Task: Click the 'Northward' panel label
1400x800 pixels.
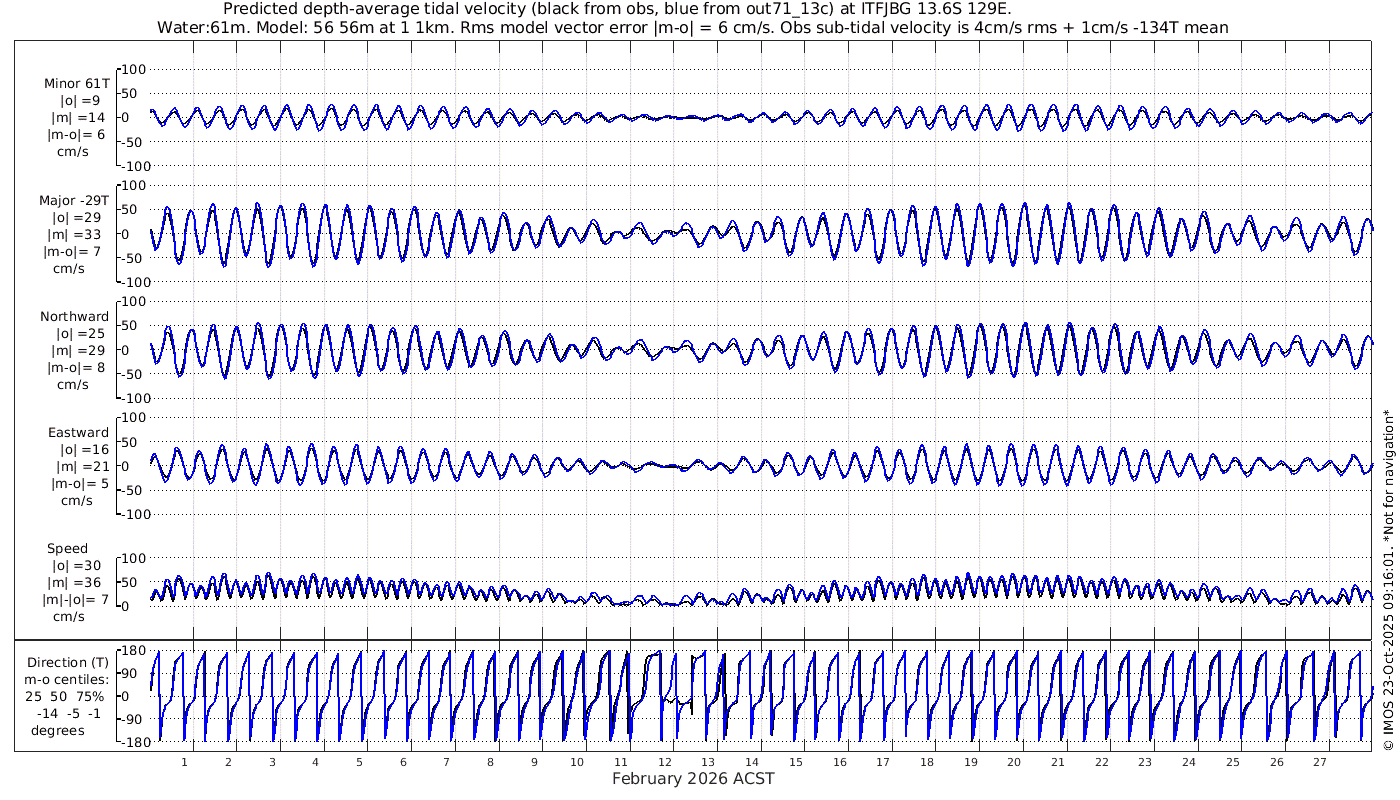Action: 74,316
